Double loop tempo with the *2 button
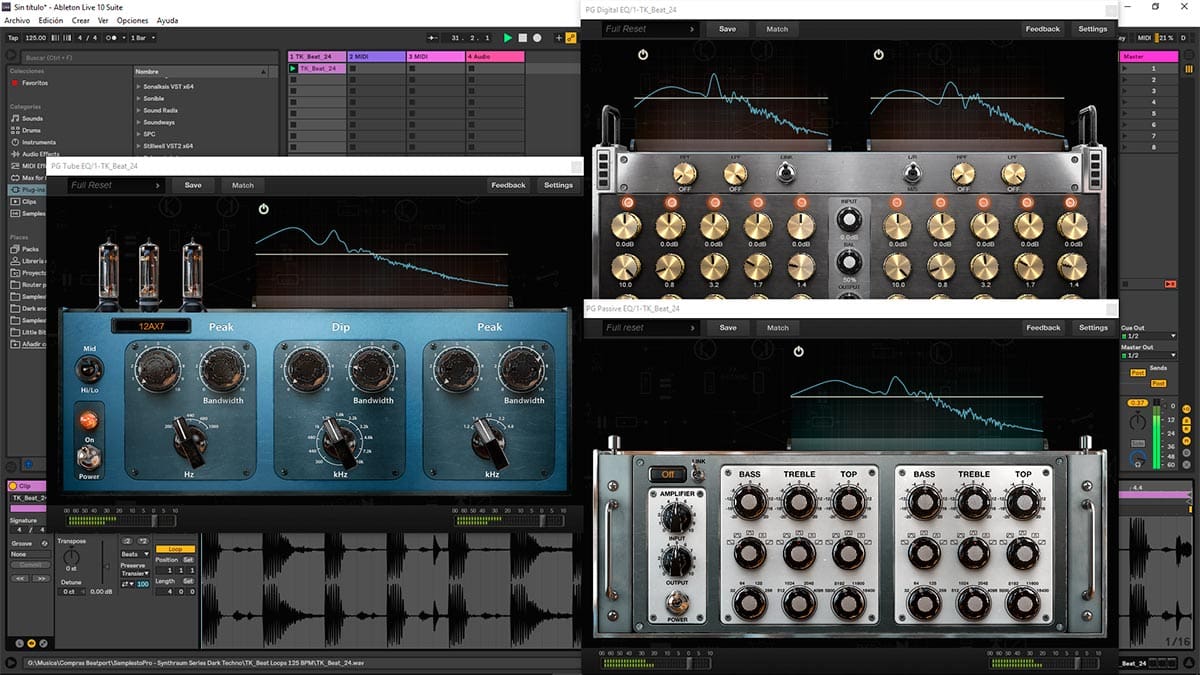Viewport: 1200px width, 675px height. 143,541
